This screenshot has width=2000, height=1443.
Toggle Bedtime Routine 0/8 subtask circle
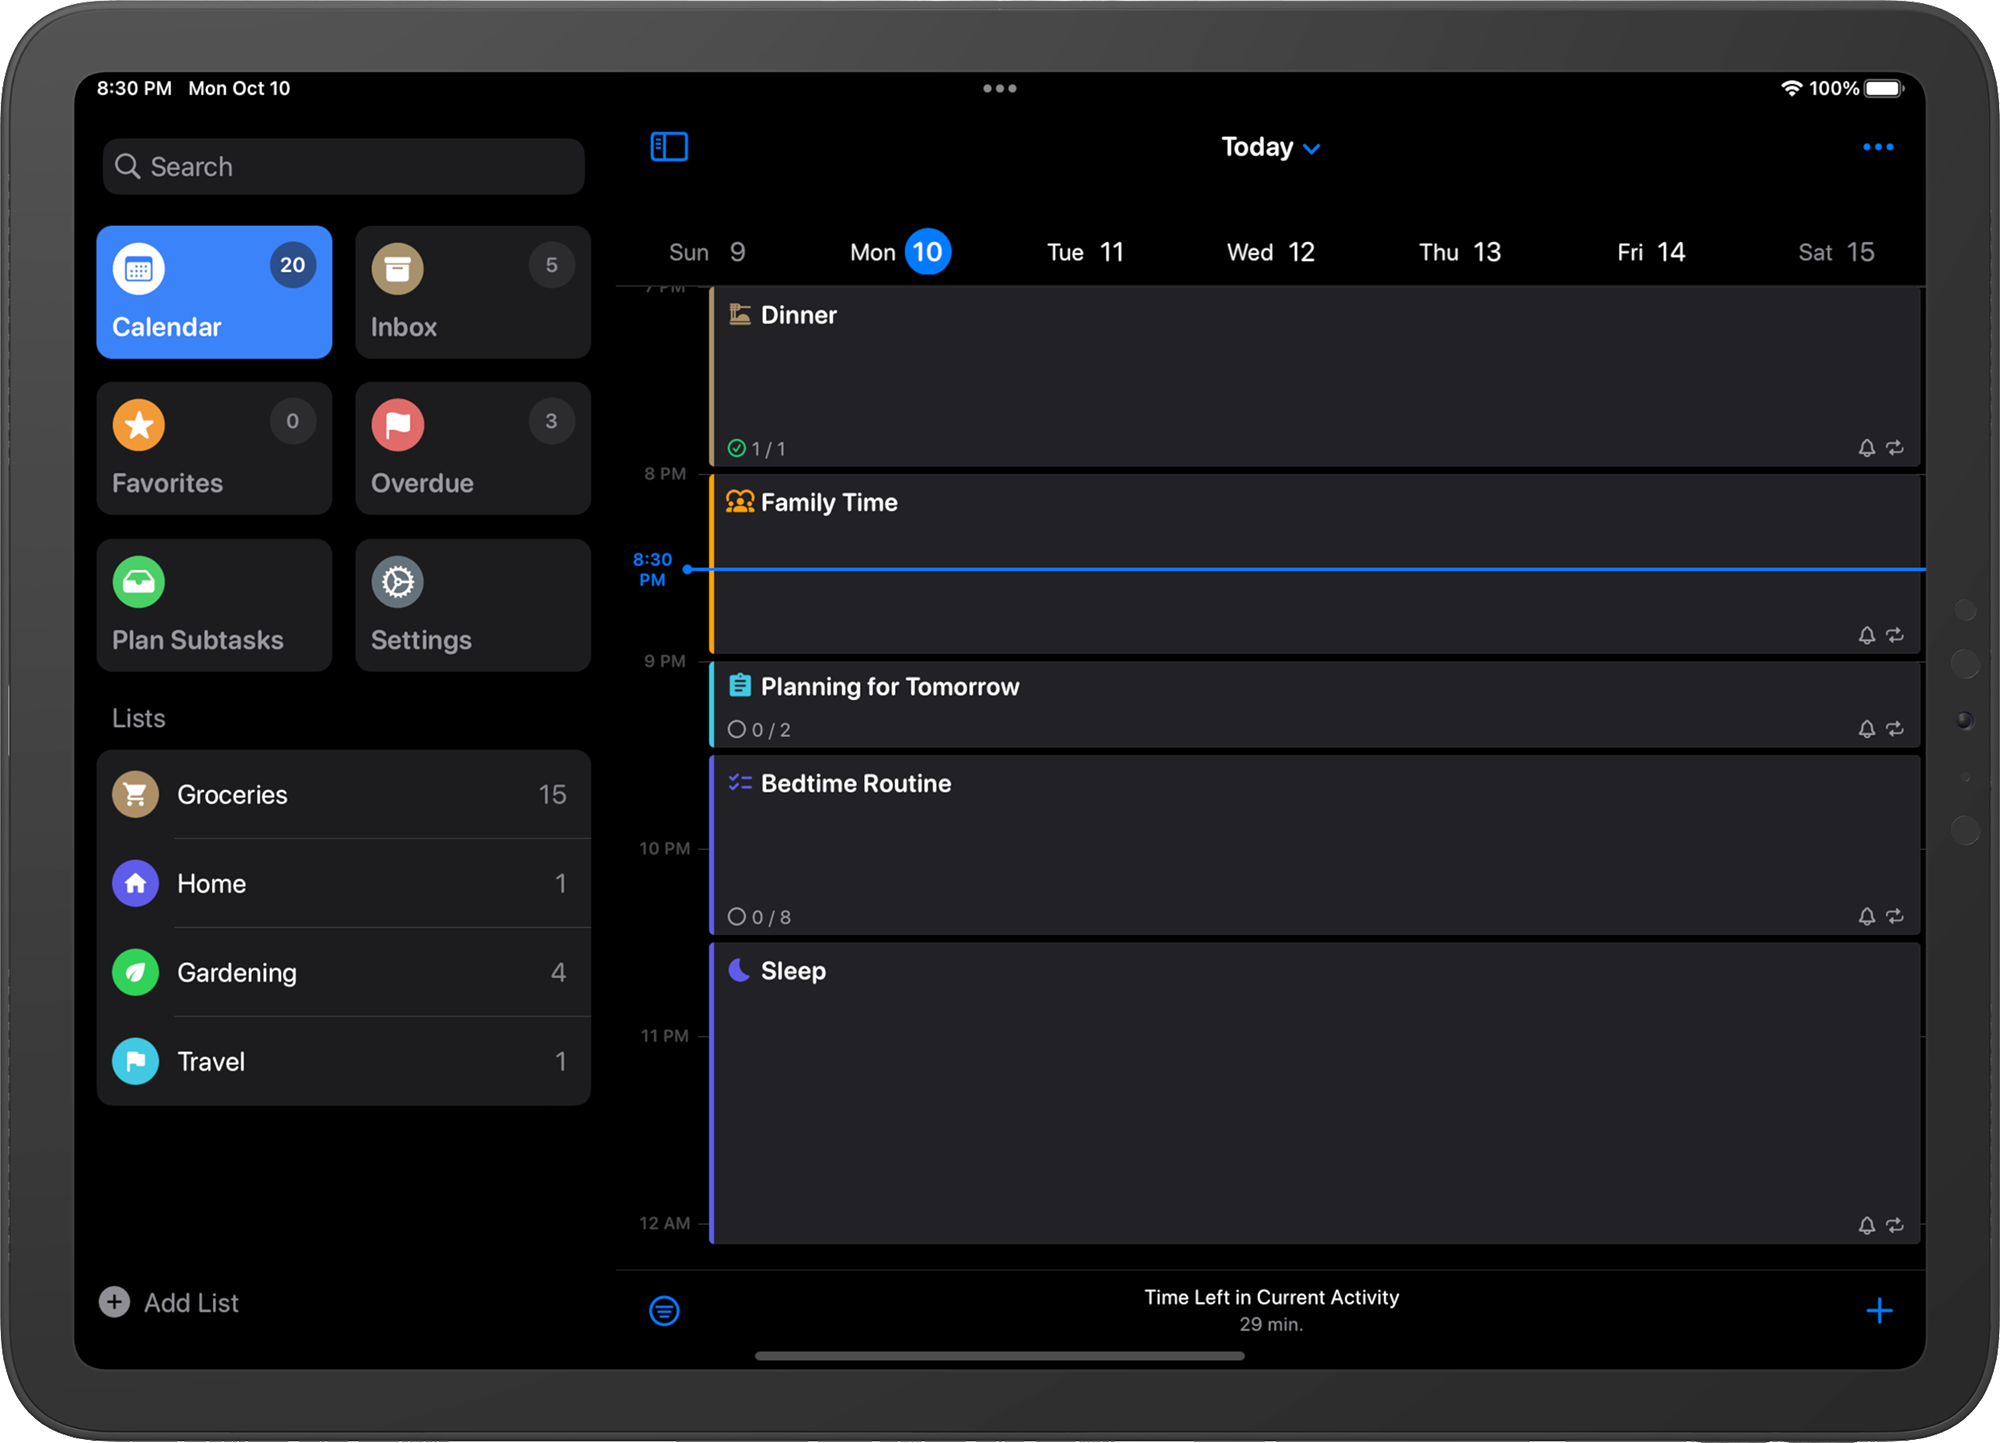coord(737,917)
